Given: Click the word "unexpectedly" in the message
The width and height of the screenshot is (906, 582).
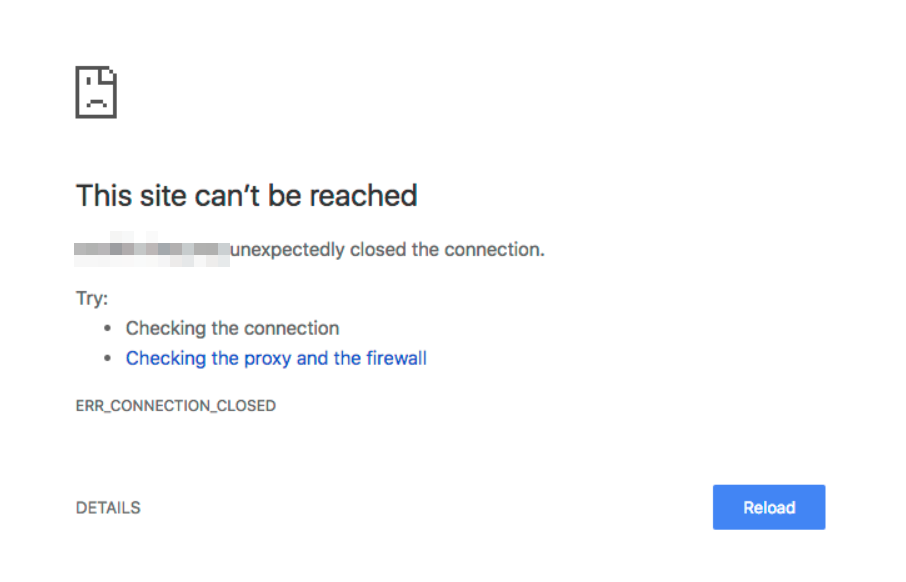Looking at the screenshot, I should click(x=287, y=250).
